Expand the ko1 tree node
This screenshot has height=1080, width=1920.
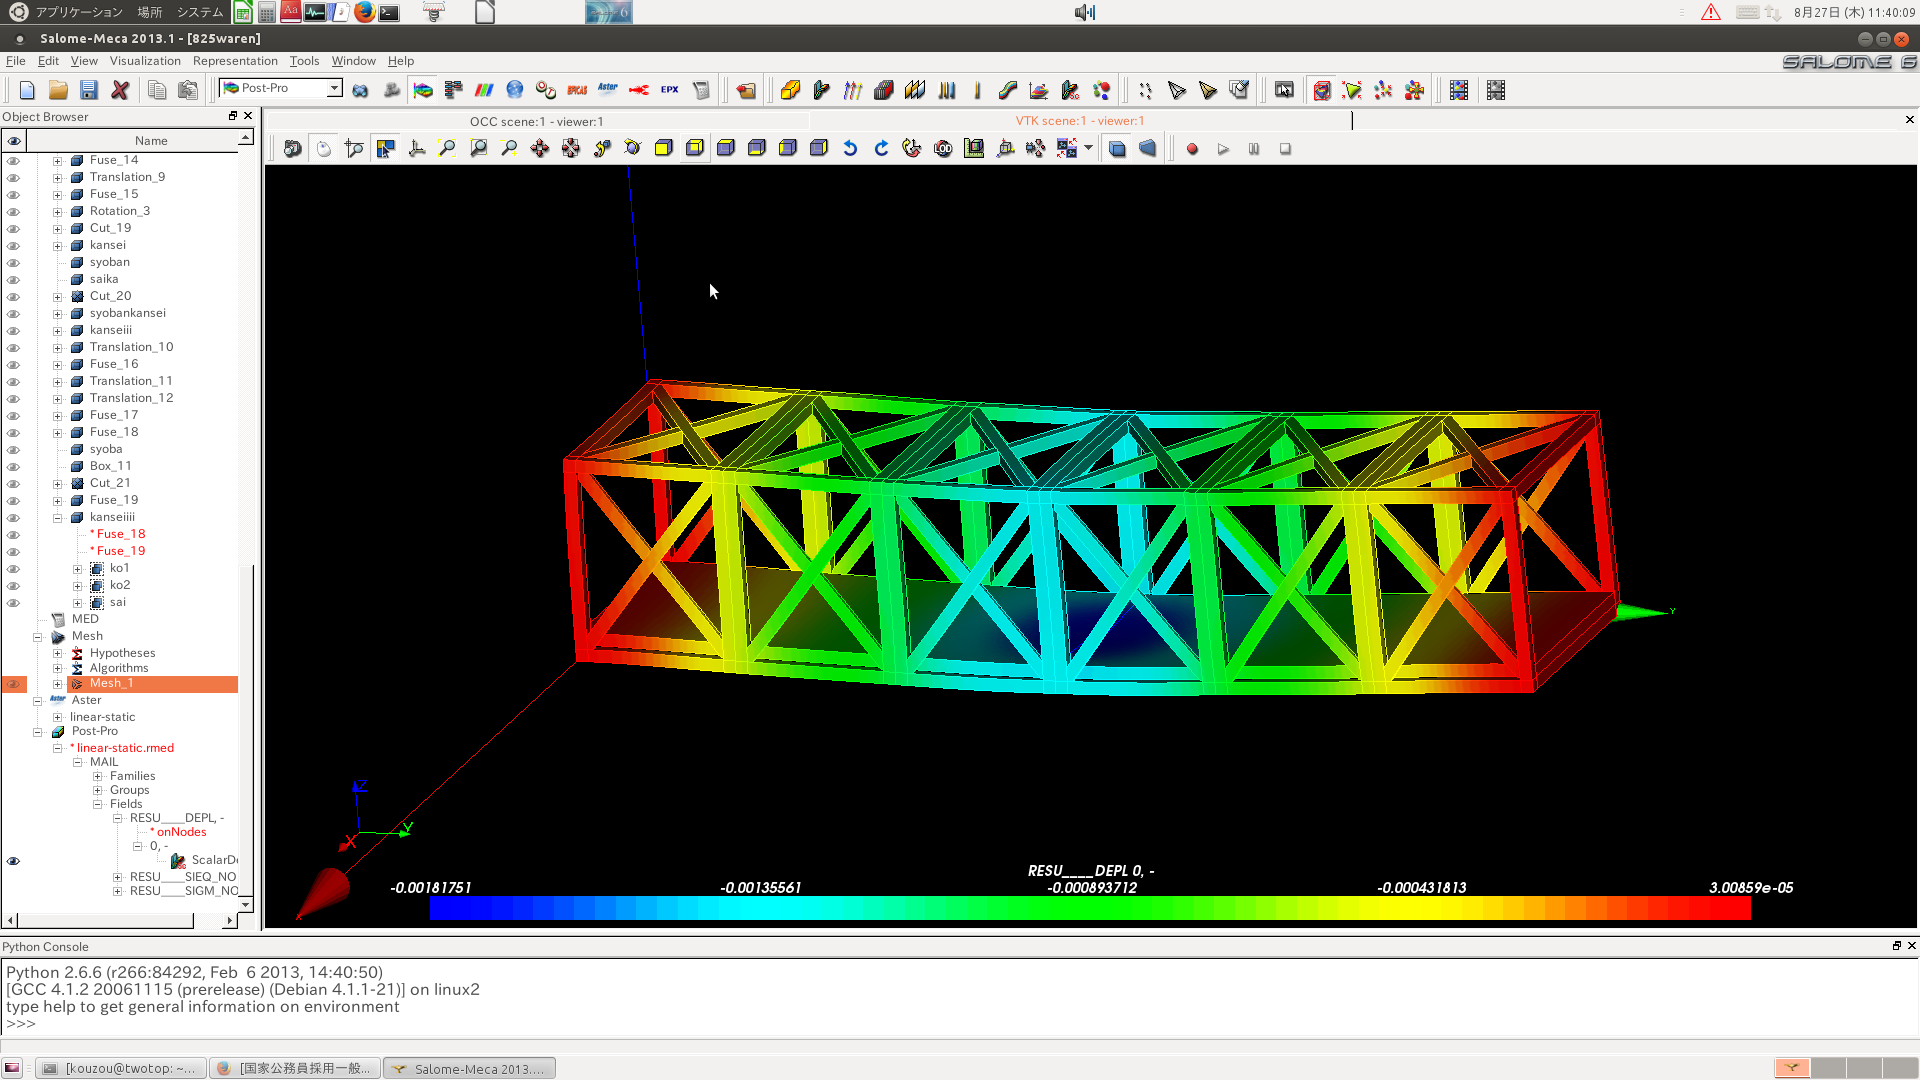click(77, 569)
